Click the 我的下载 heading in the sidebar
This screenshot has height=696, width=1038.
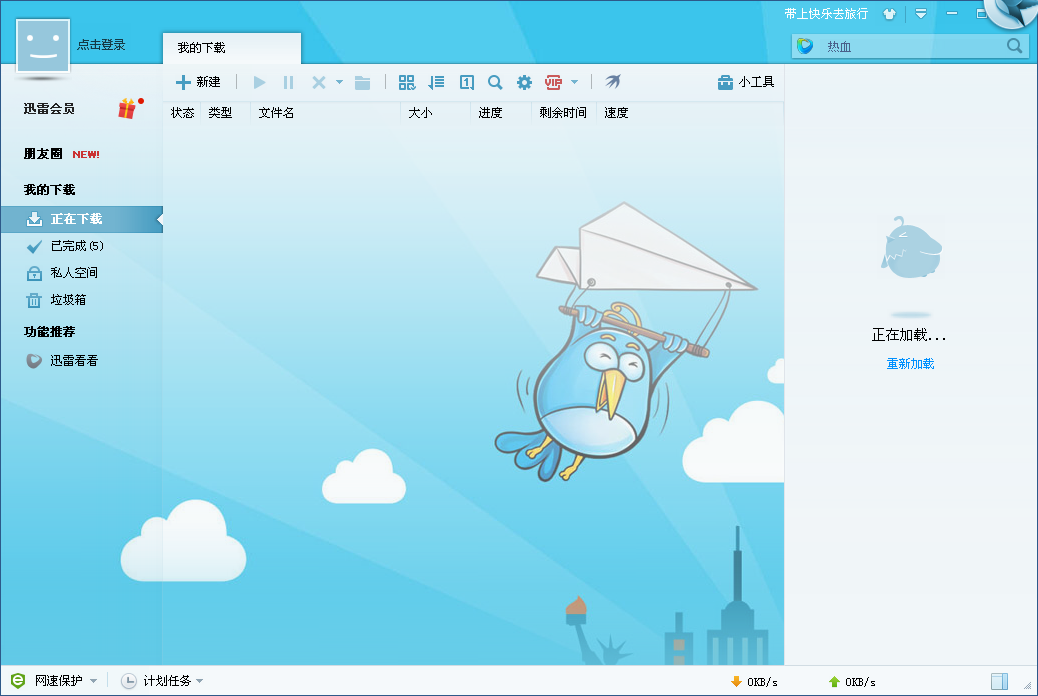(x=50, y=190)
